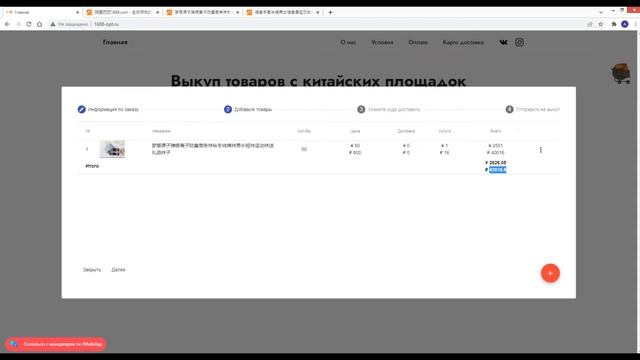Open browser extensions puzzle icon
640x360 pixels.
coord(613,24)
